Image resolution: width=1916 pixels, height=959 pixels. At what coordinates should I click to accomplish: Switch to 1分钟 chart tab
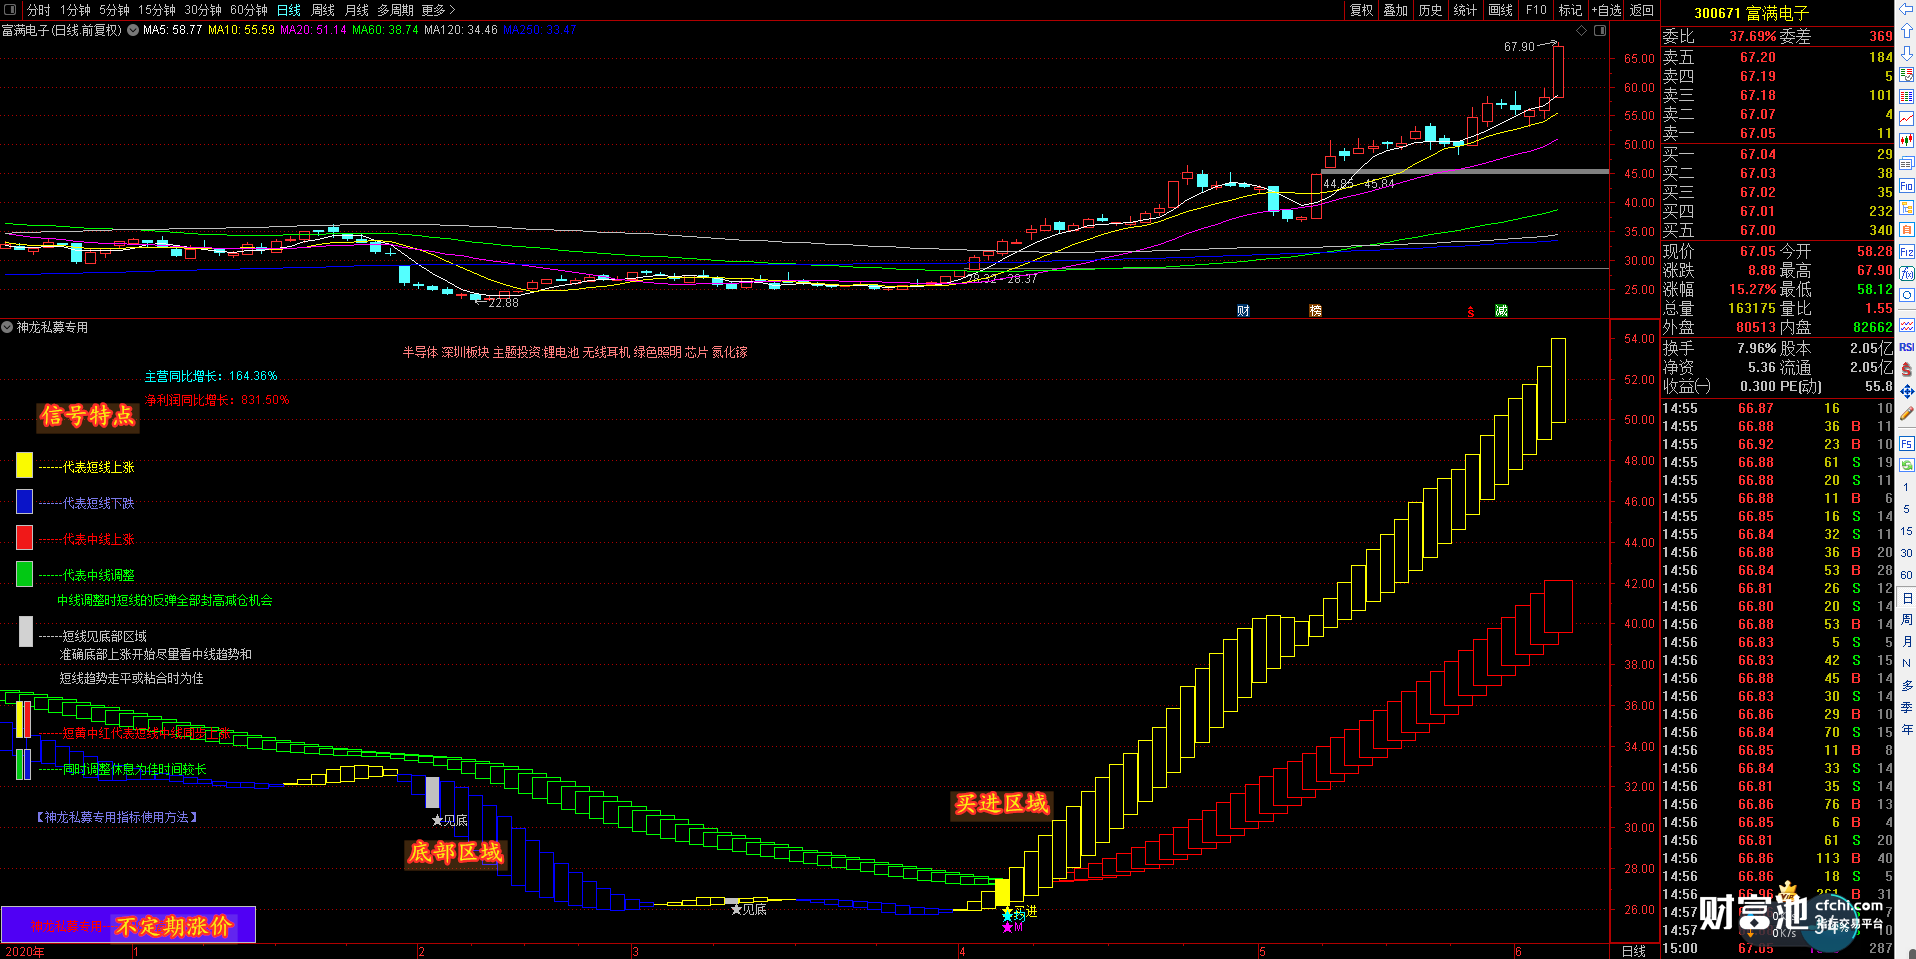click(x=75, y=10)
